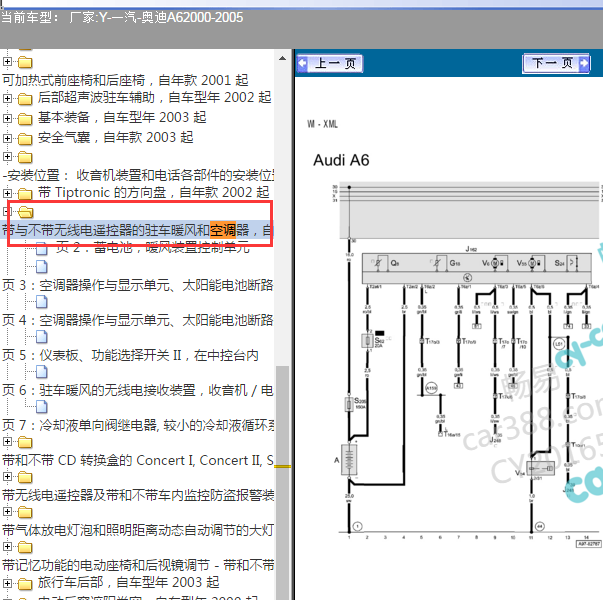Click the 当前车型 header text

tap(122, 18)
